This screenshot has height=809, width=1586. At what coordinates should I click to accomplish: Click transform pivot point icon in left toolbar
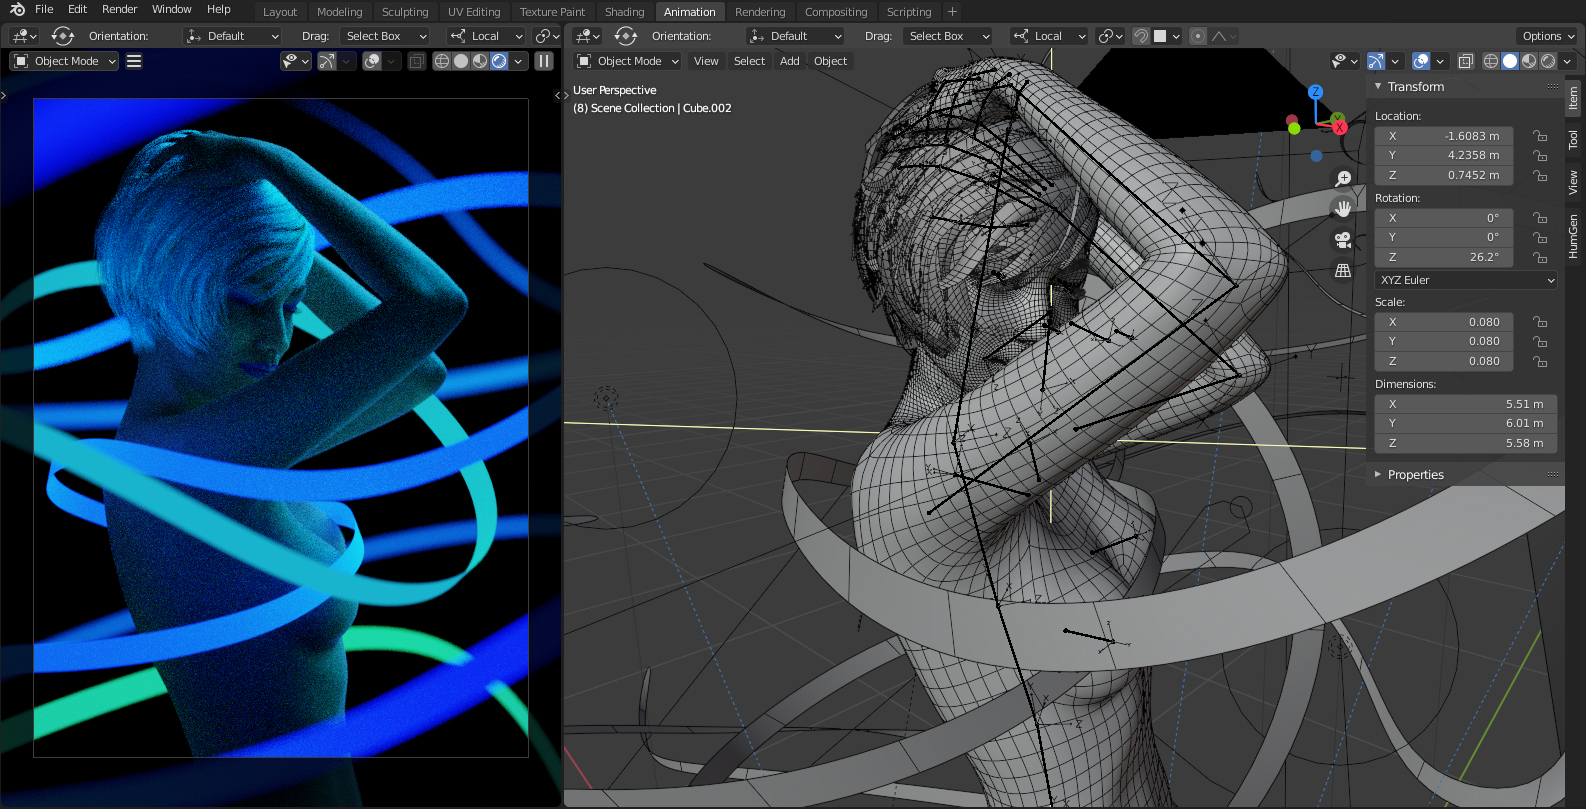(547, 36)
